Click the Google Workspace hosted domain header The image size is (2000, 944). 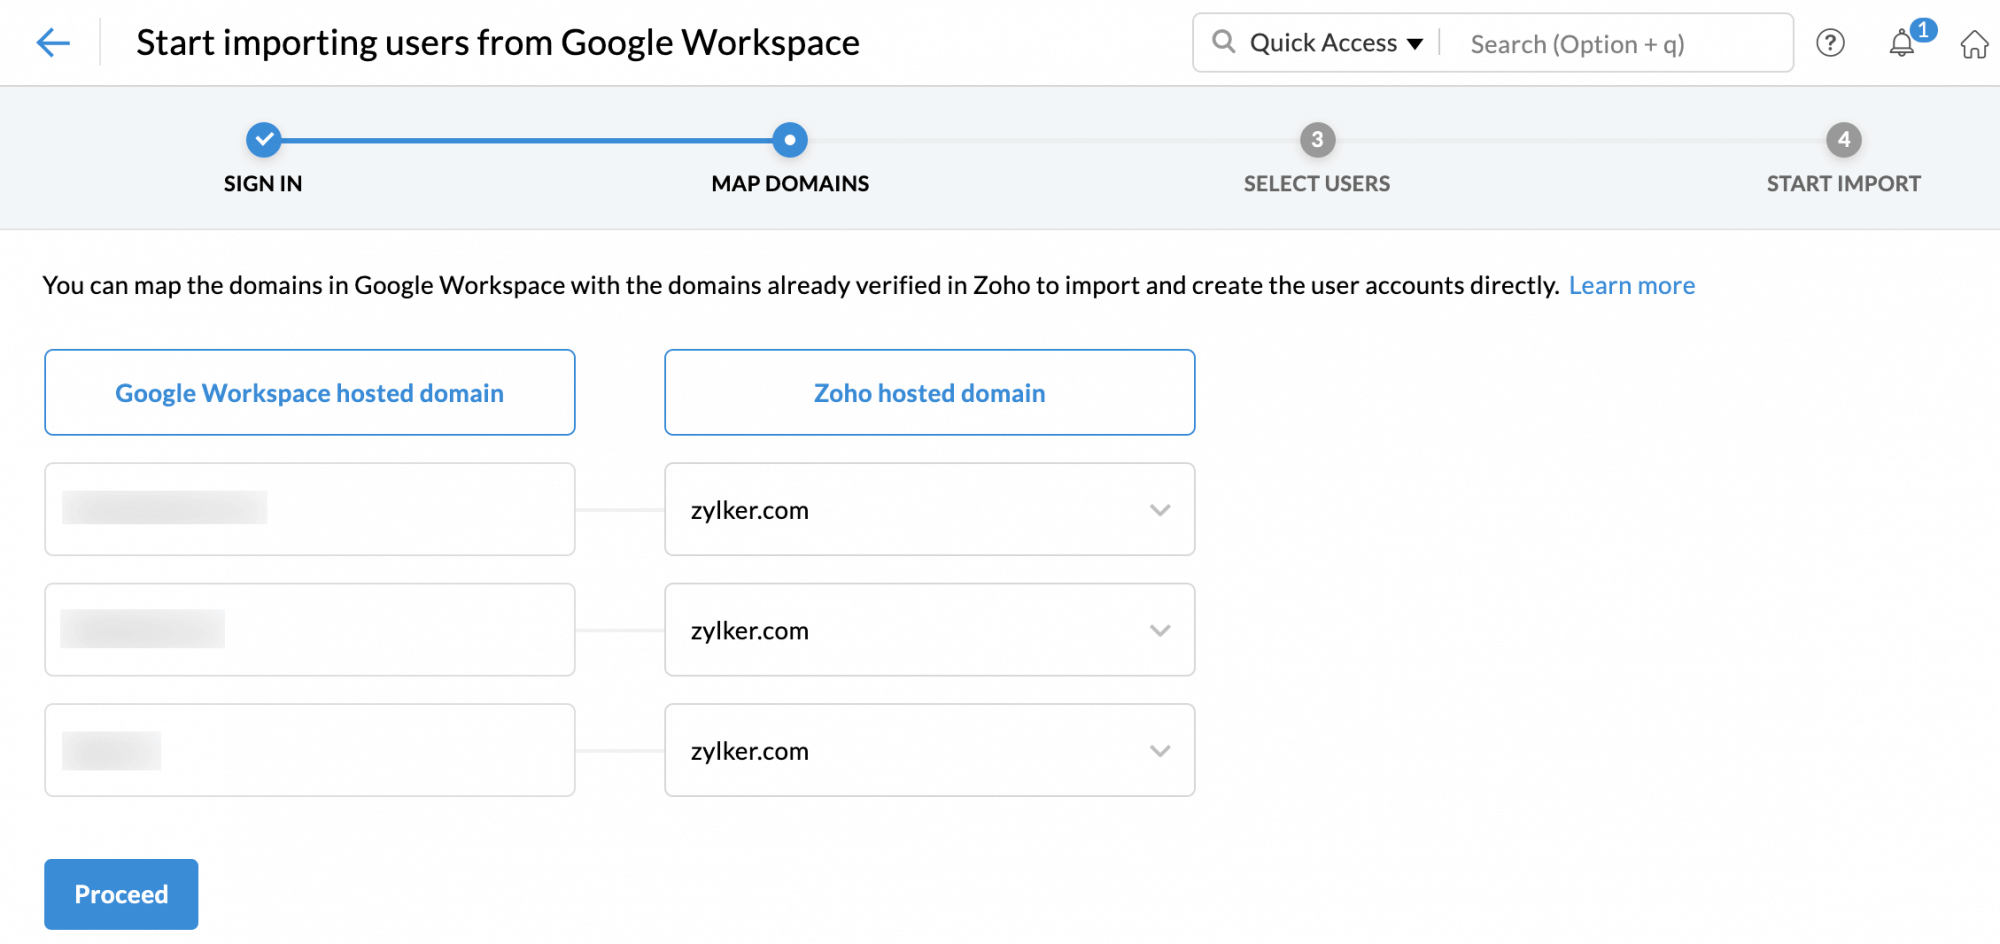click(310, 393)
